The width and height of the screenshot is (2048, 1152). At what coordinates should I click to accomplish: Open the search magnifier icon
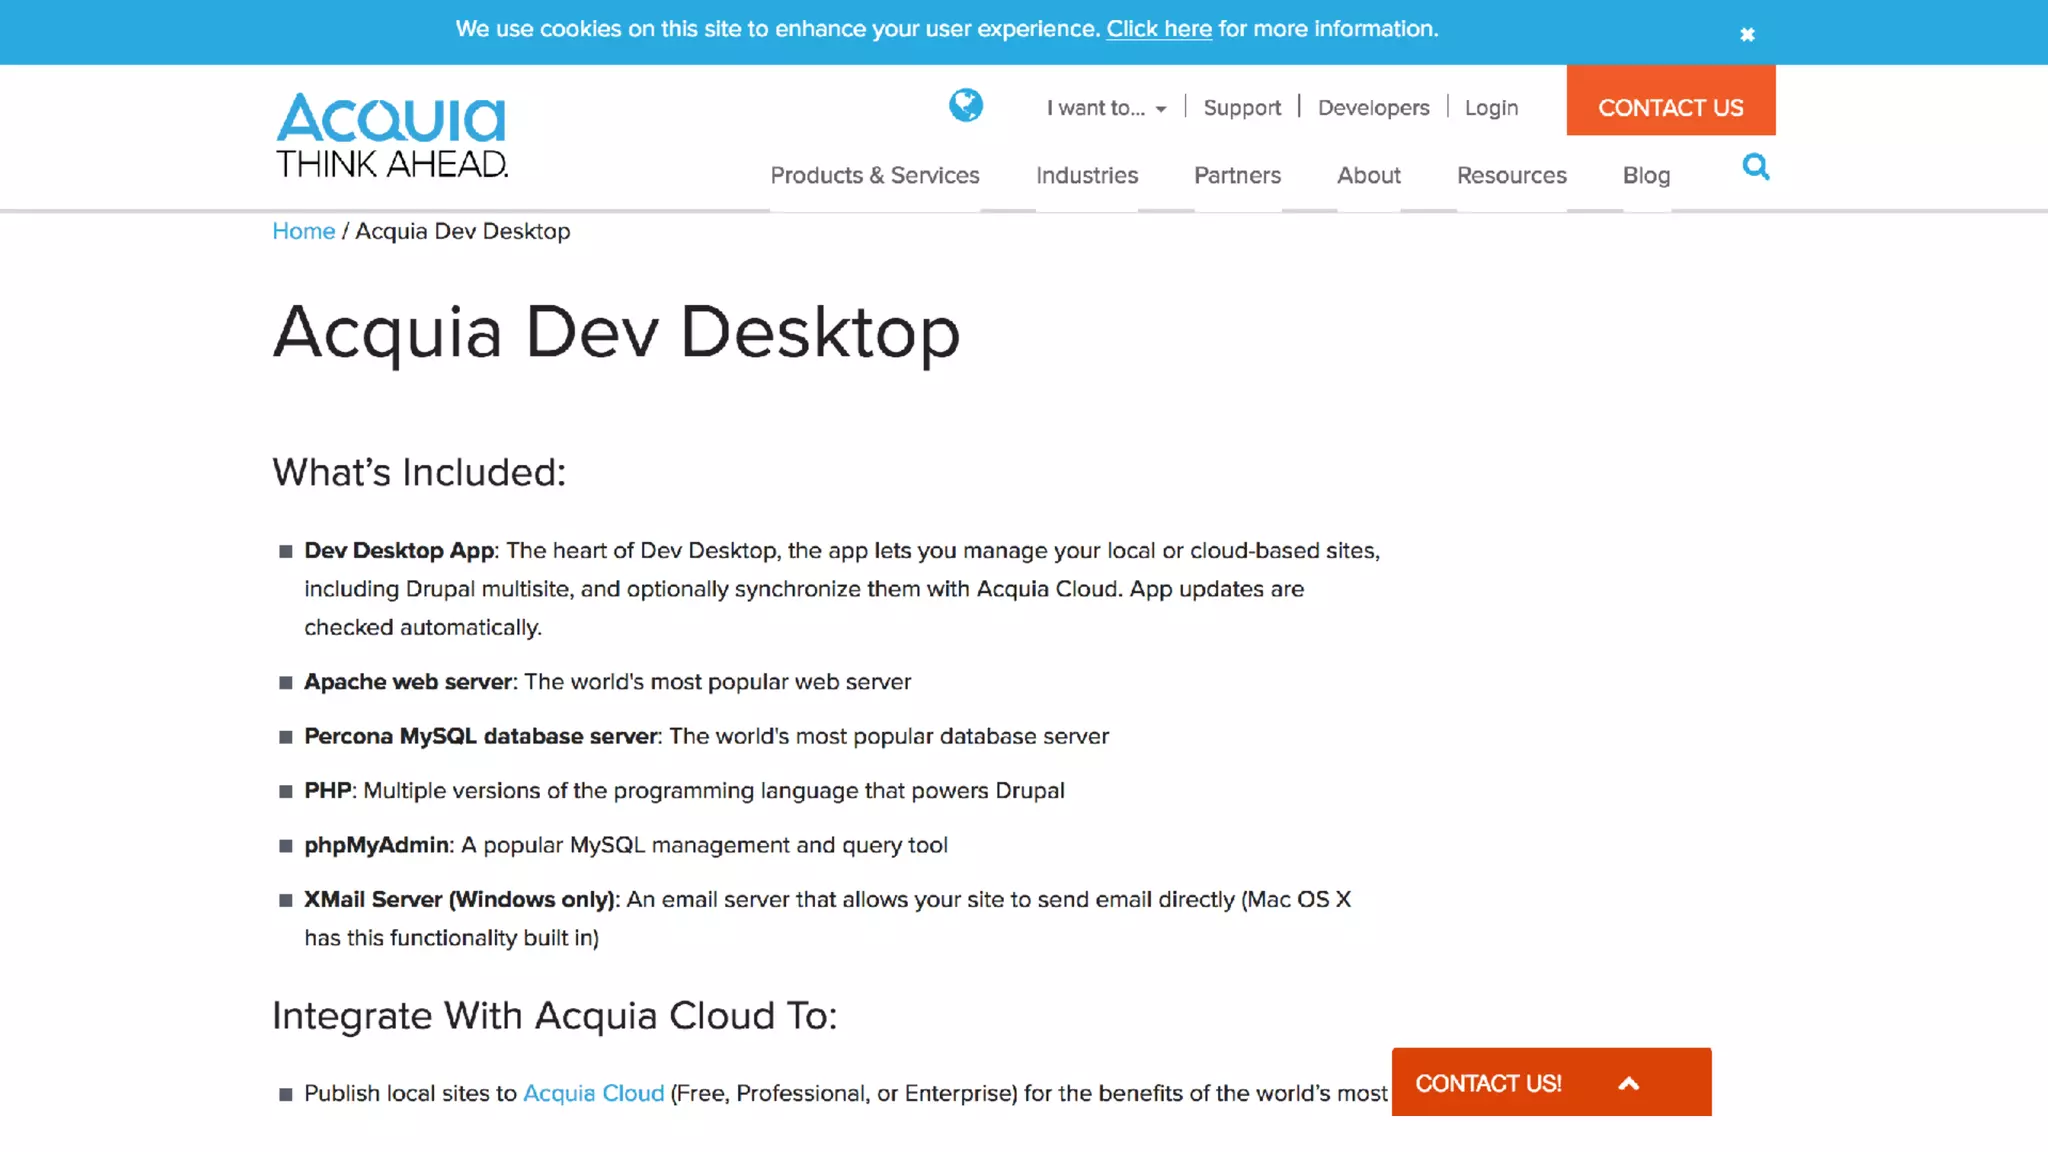pos(1755,167)
